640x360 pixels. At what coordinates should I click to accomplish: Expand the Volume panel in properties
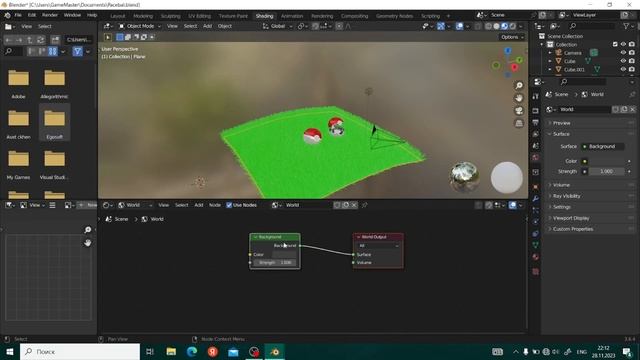(591, 185)
